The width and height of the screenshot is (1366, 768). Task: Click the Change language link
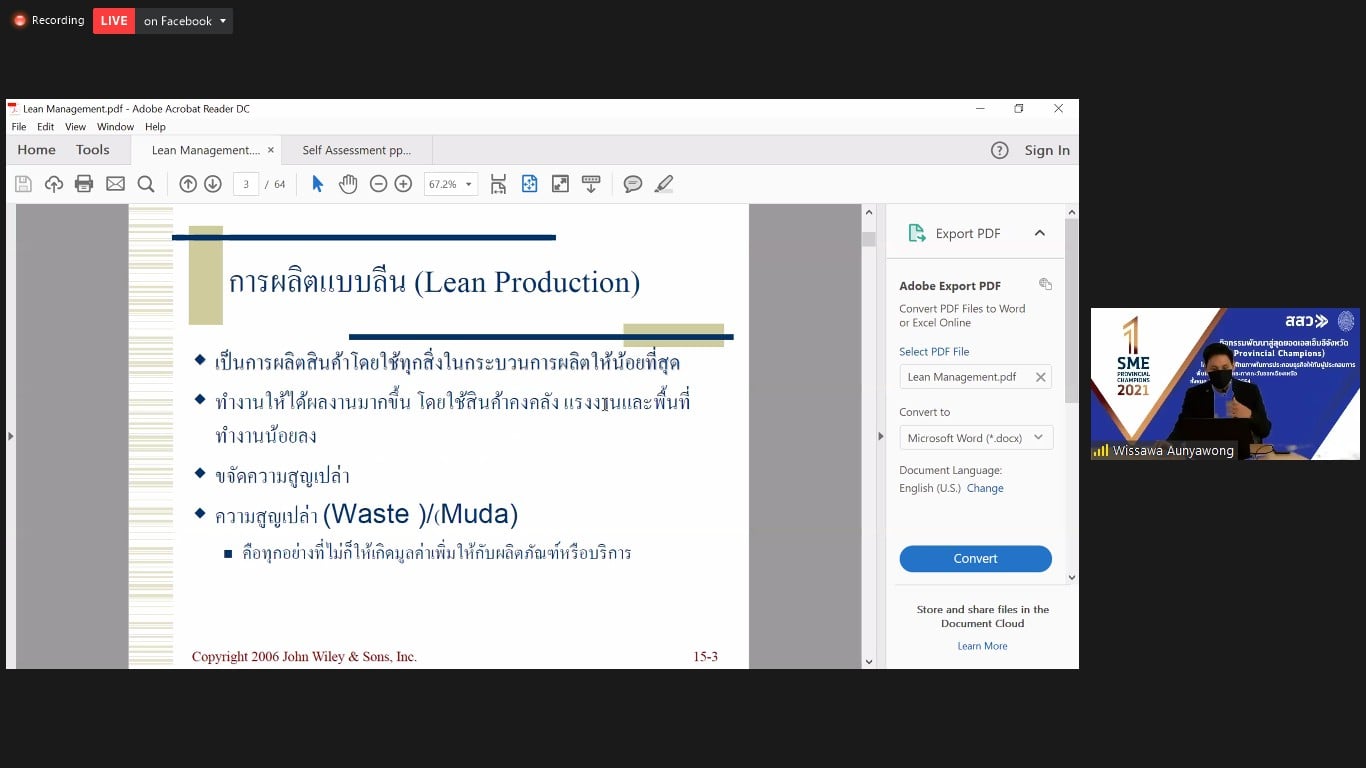tap(985, 488)
